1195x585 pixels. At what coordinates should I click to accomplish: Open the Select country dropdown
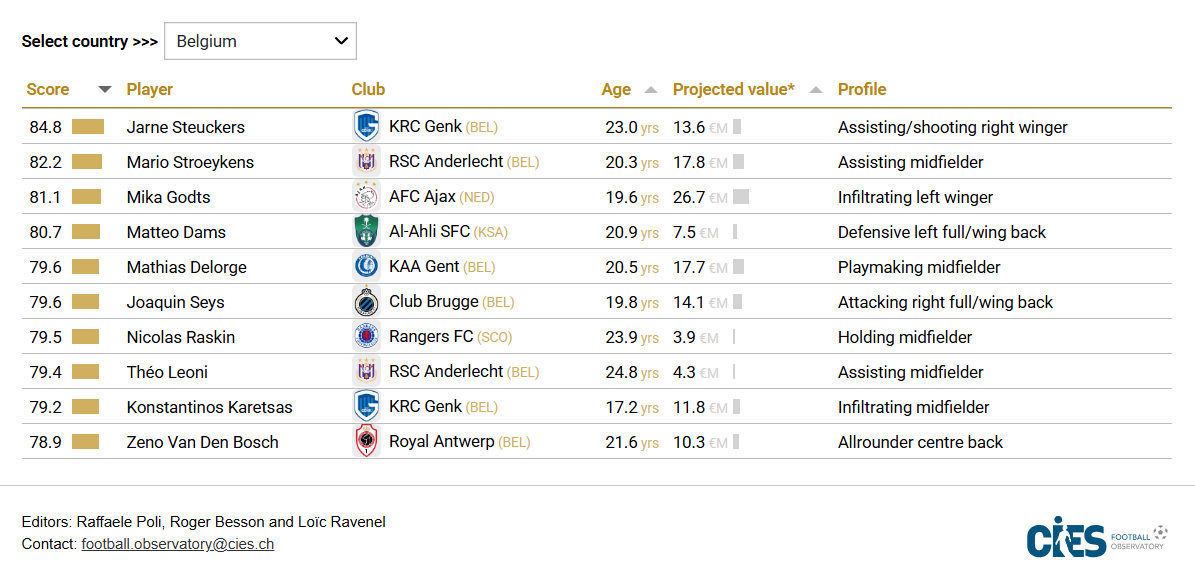260,41
